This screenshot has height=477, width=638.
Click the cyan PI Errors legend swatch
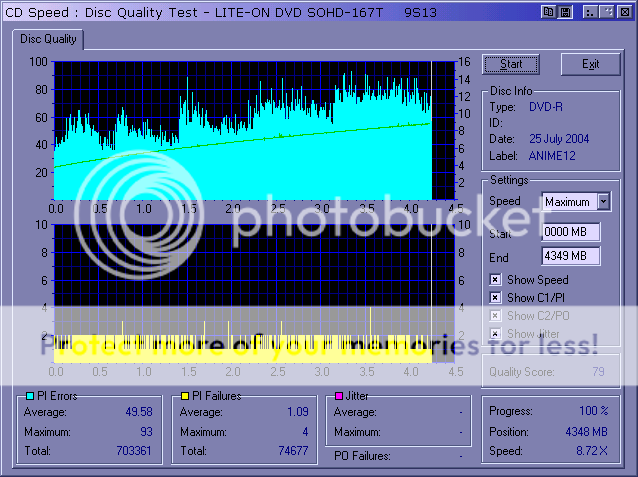(x=30, y=396)
